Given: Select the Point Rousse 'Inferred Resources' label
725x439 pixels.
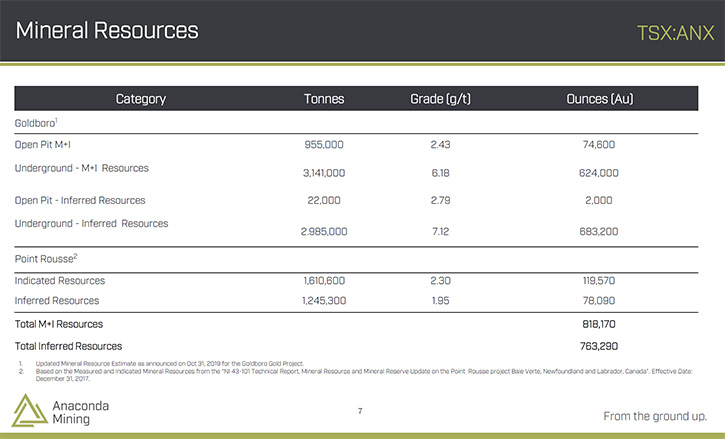Looking at the screenshot, I should pyautogui.click(x=57, y=301).
